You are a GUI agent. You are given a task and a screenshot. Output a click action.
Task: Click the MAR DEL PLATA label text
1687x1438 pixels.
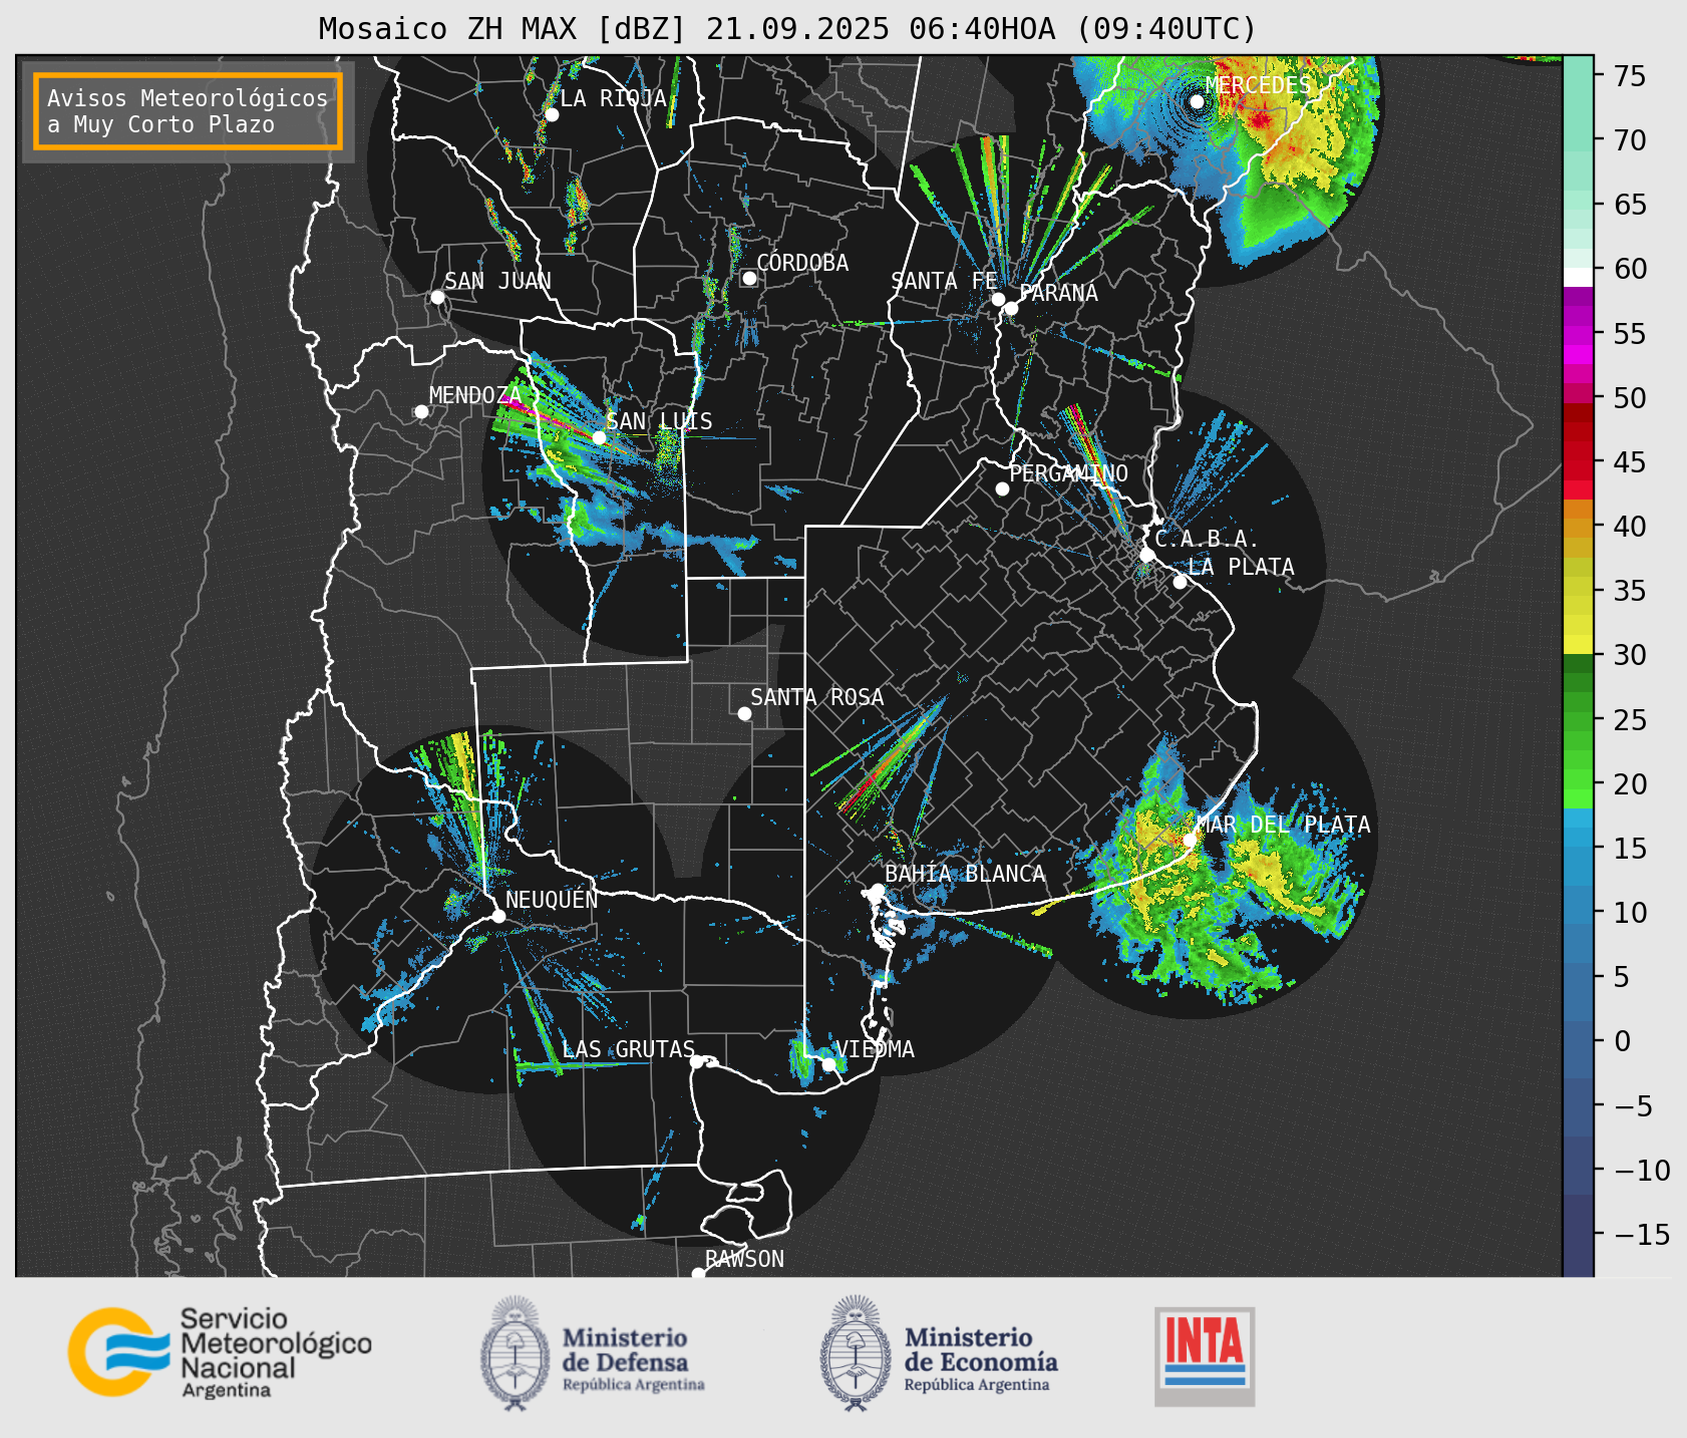tap(1283, 824)
